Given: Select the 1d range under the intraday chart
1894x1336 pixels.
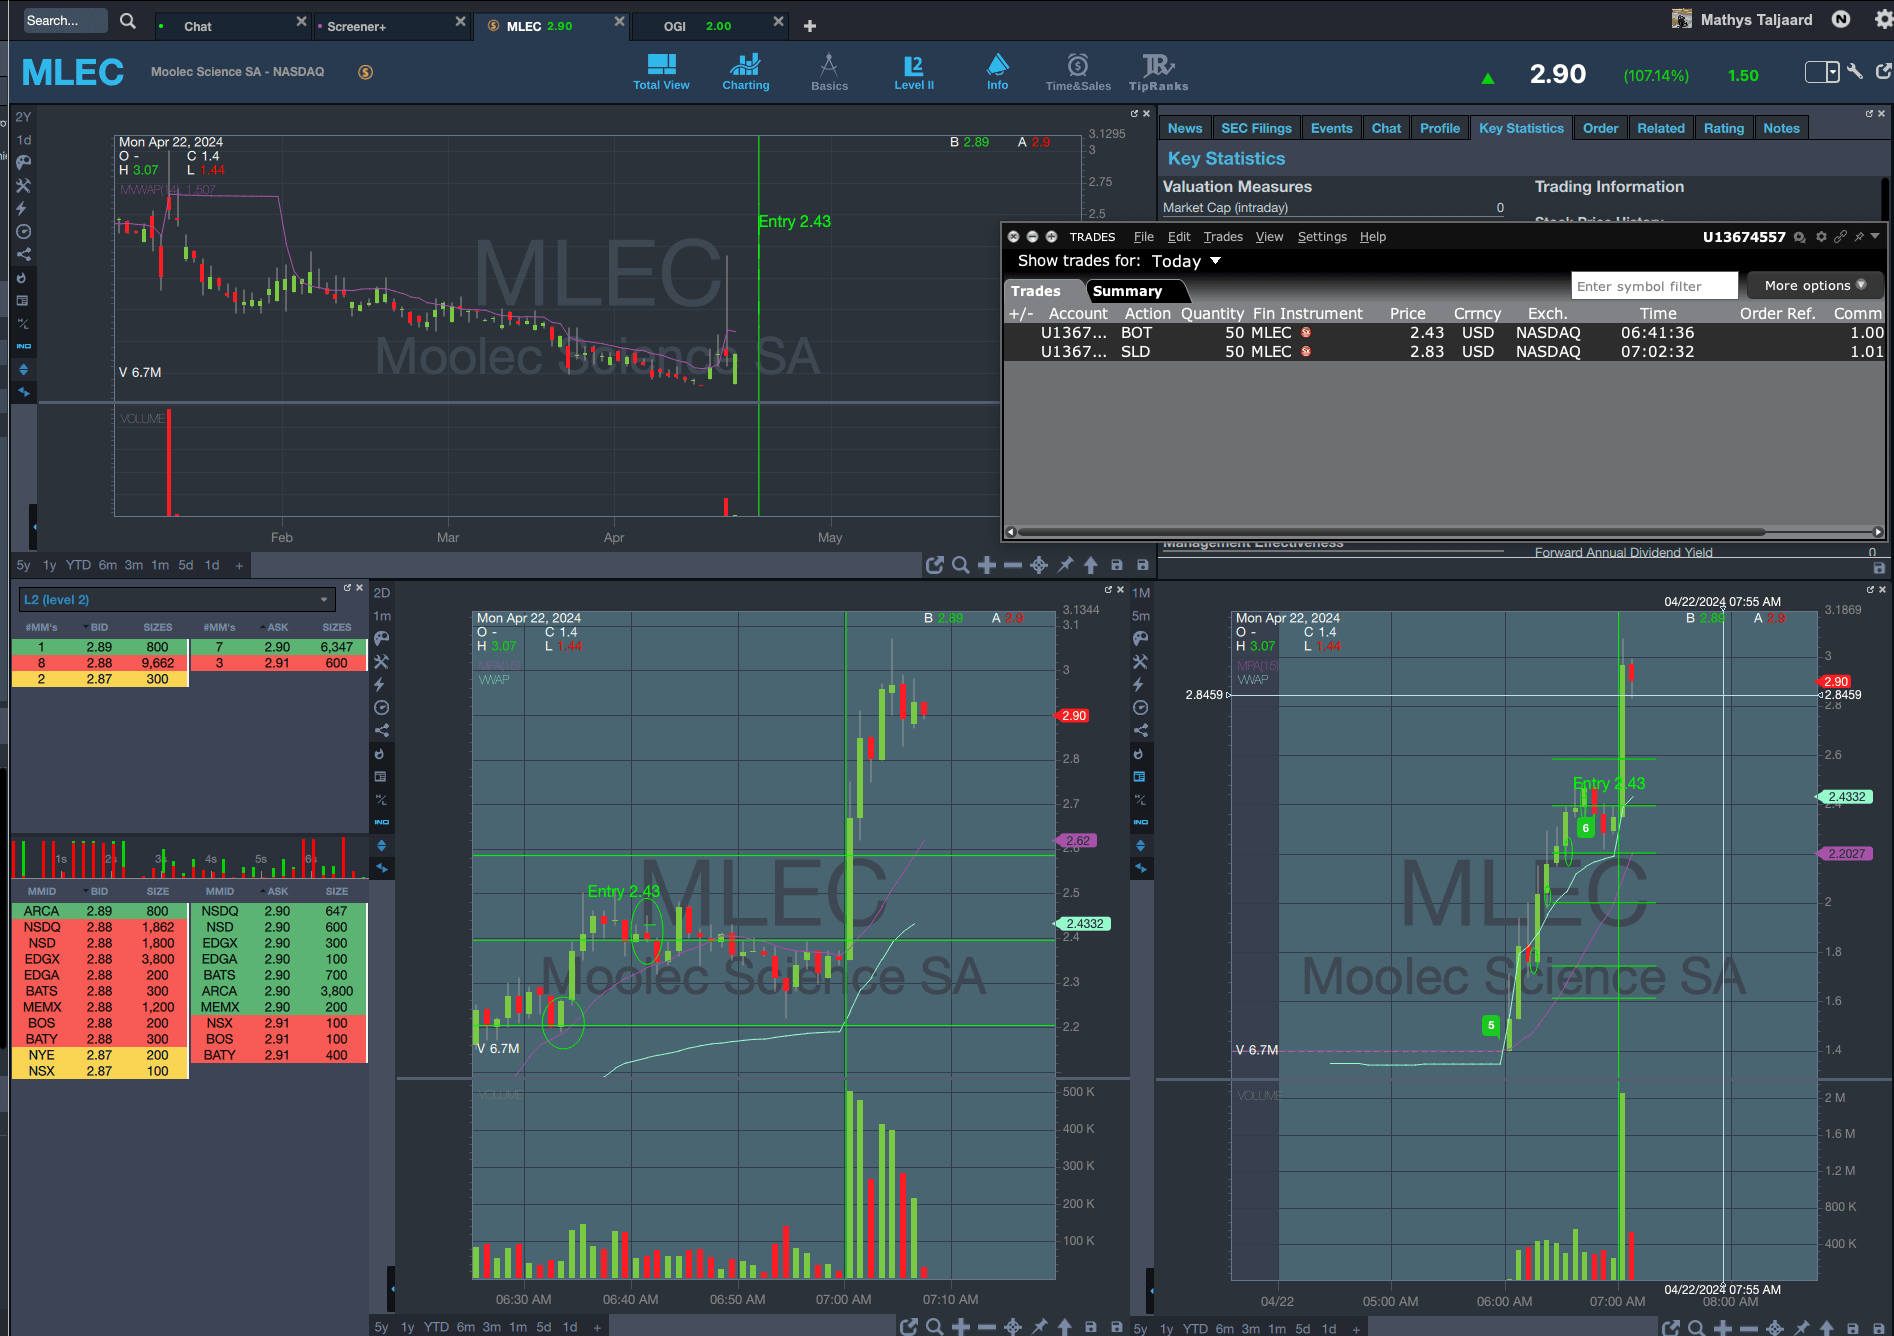Looking at the screenshot, I should 570,1328.
